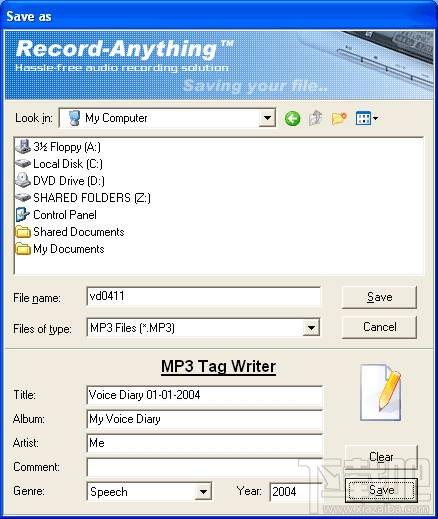This screenshot has height=519, width=438.
Task: Click the Title field with Voice Diary text
Action: pyautogui.click(x=204, y=395)
